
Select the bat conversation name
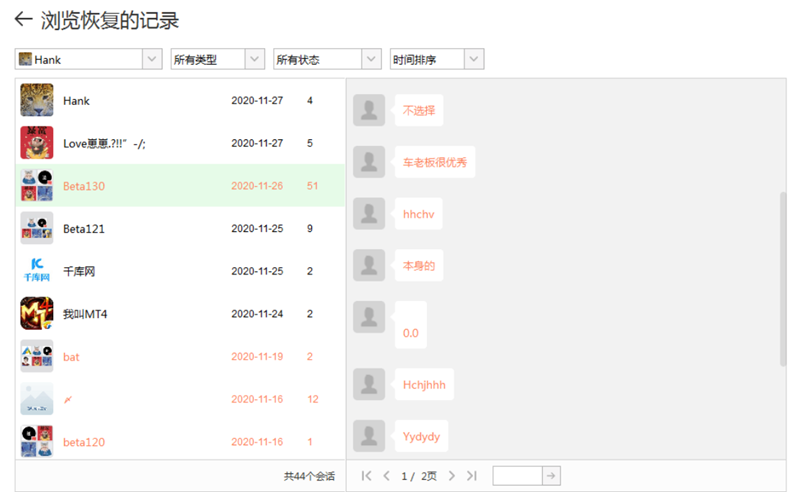coord(71,357)
